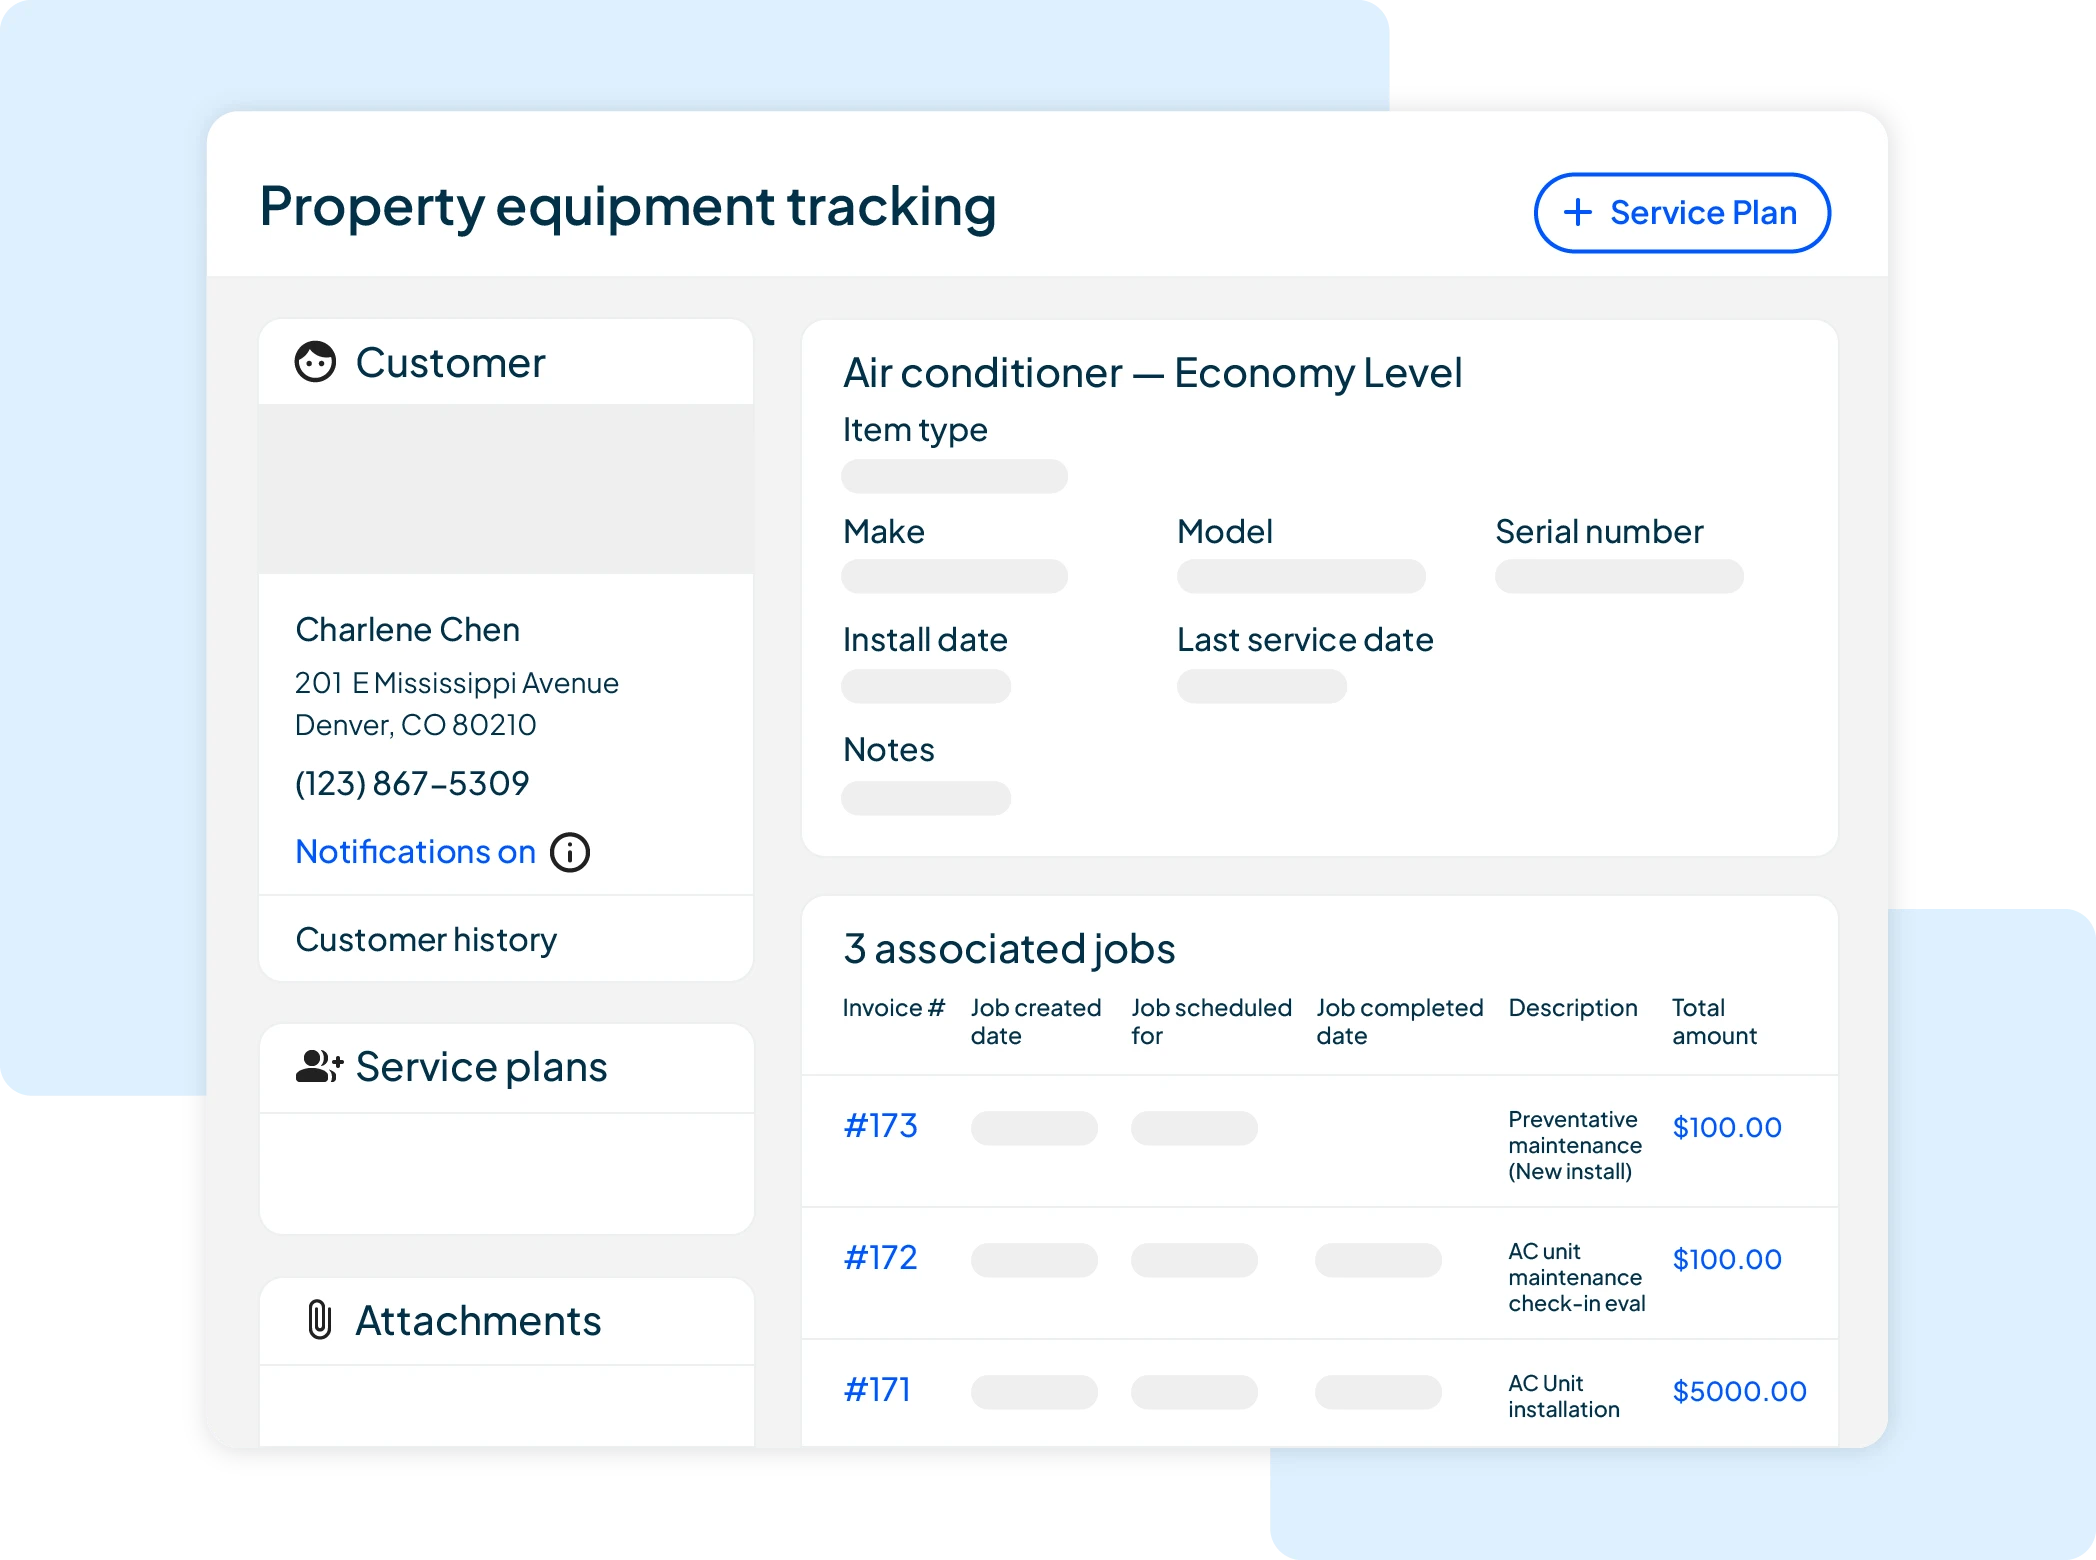Click the Customer section header
Viewport: 2096px width, 1560px height.
point(450,361)
